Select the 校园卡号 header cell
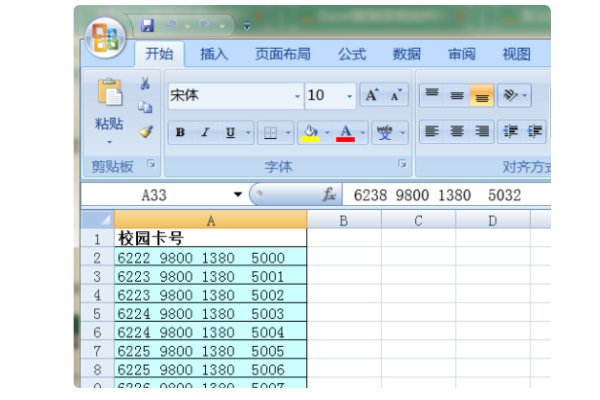600x400 pixels. [210, 238]
